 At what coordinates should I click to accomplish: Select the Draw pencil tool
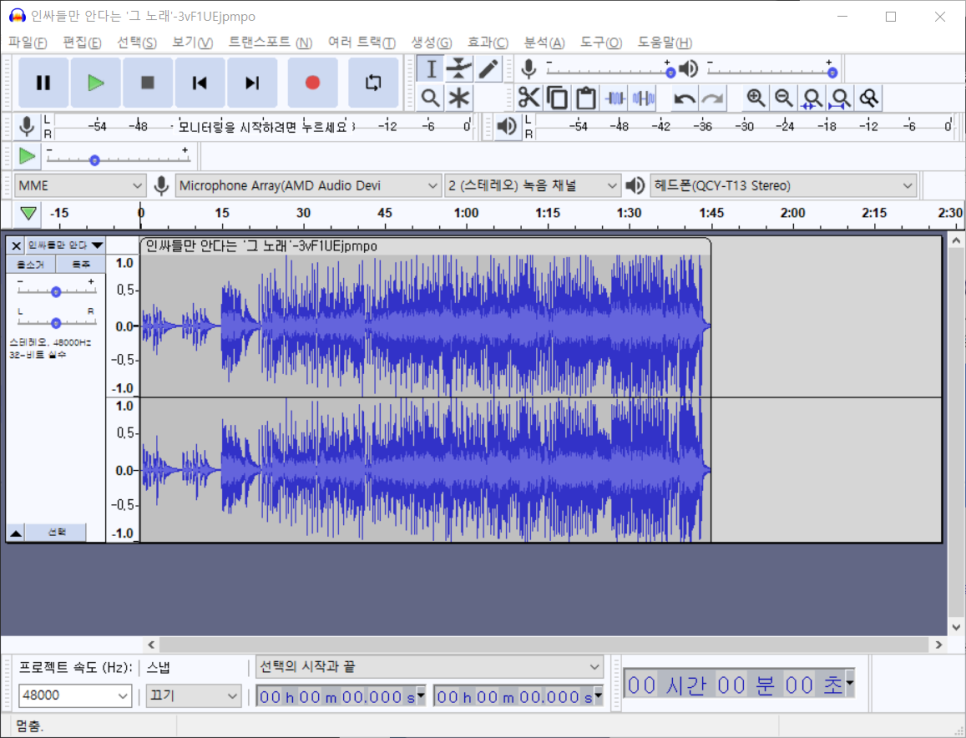487,68
